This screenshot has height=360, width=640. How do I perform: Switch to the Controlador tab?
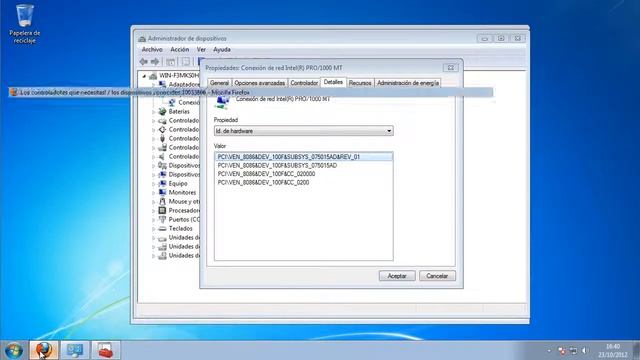[304, 83]
